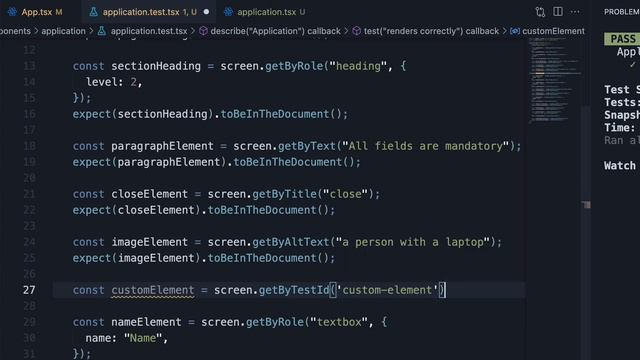
Task: Select test("renders correctly") callback breadcrumb
Action: tap(431, 31)
